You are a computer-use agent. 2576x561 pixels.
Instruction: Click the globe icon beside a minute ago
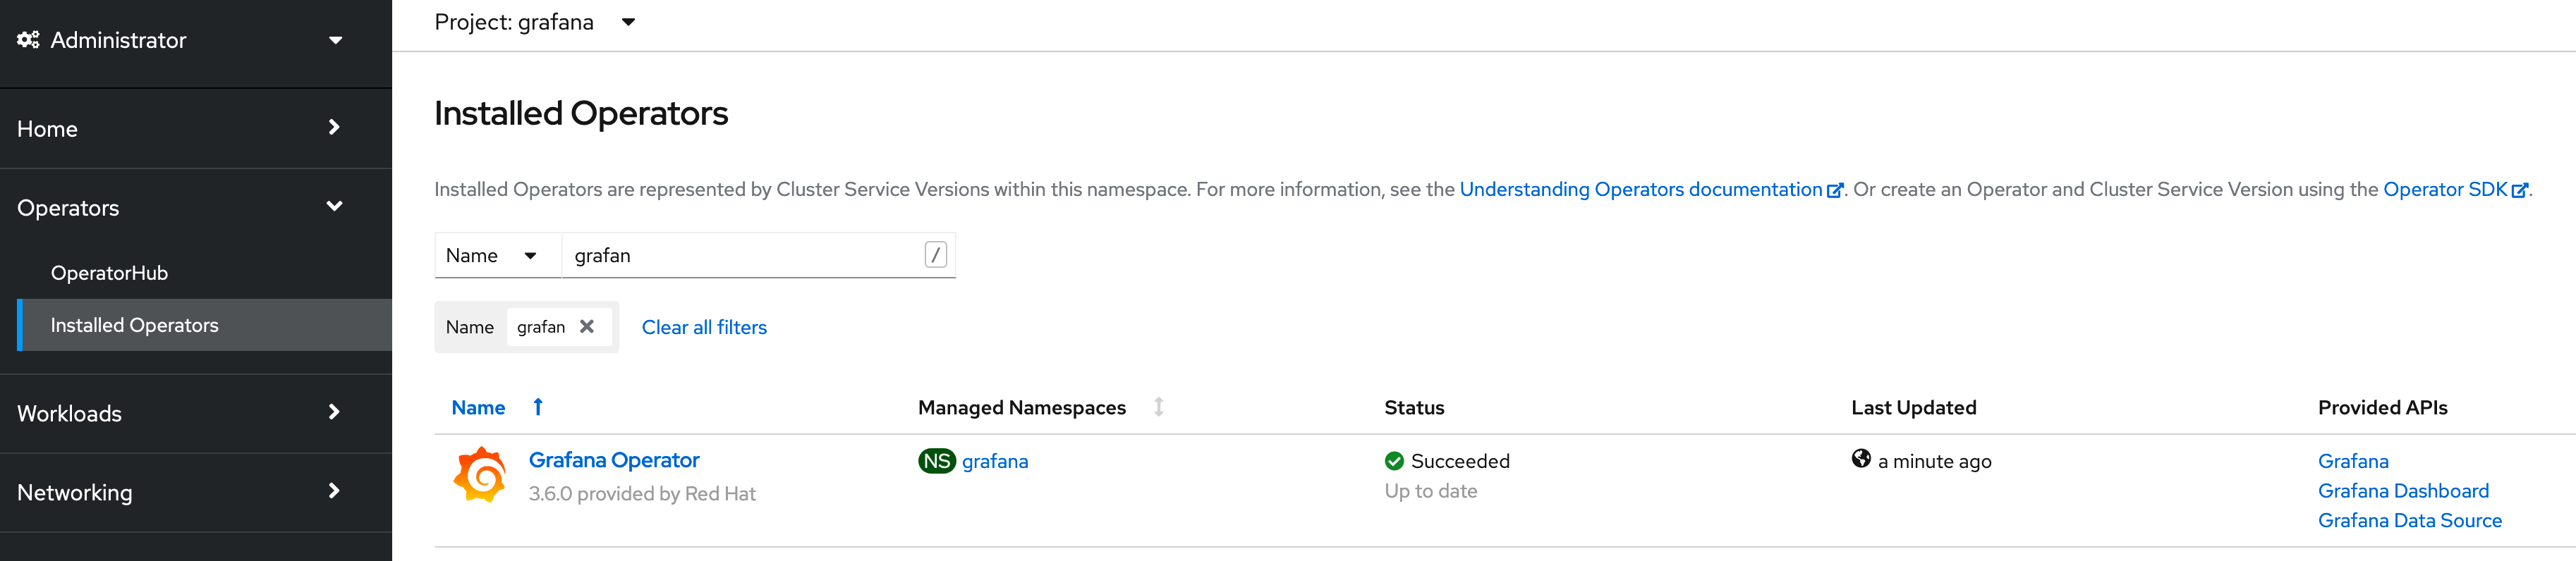click(x=1861, y=459)
